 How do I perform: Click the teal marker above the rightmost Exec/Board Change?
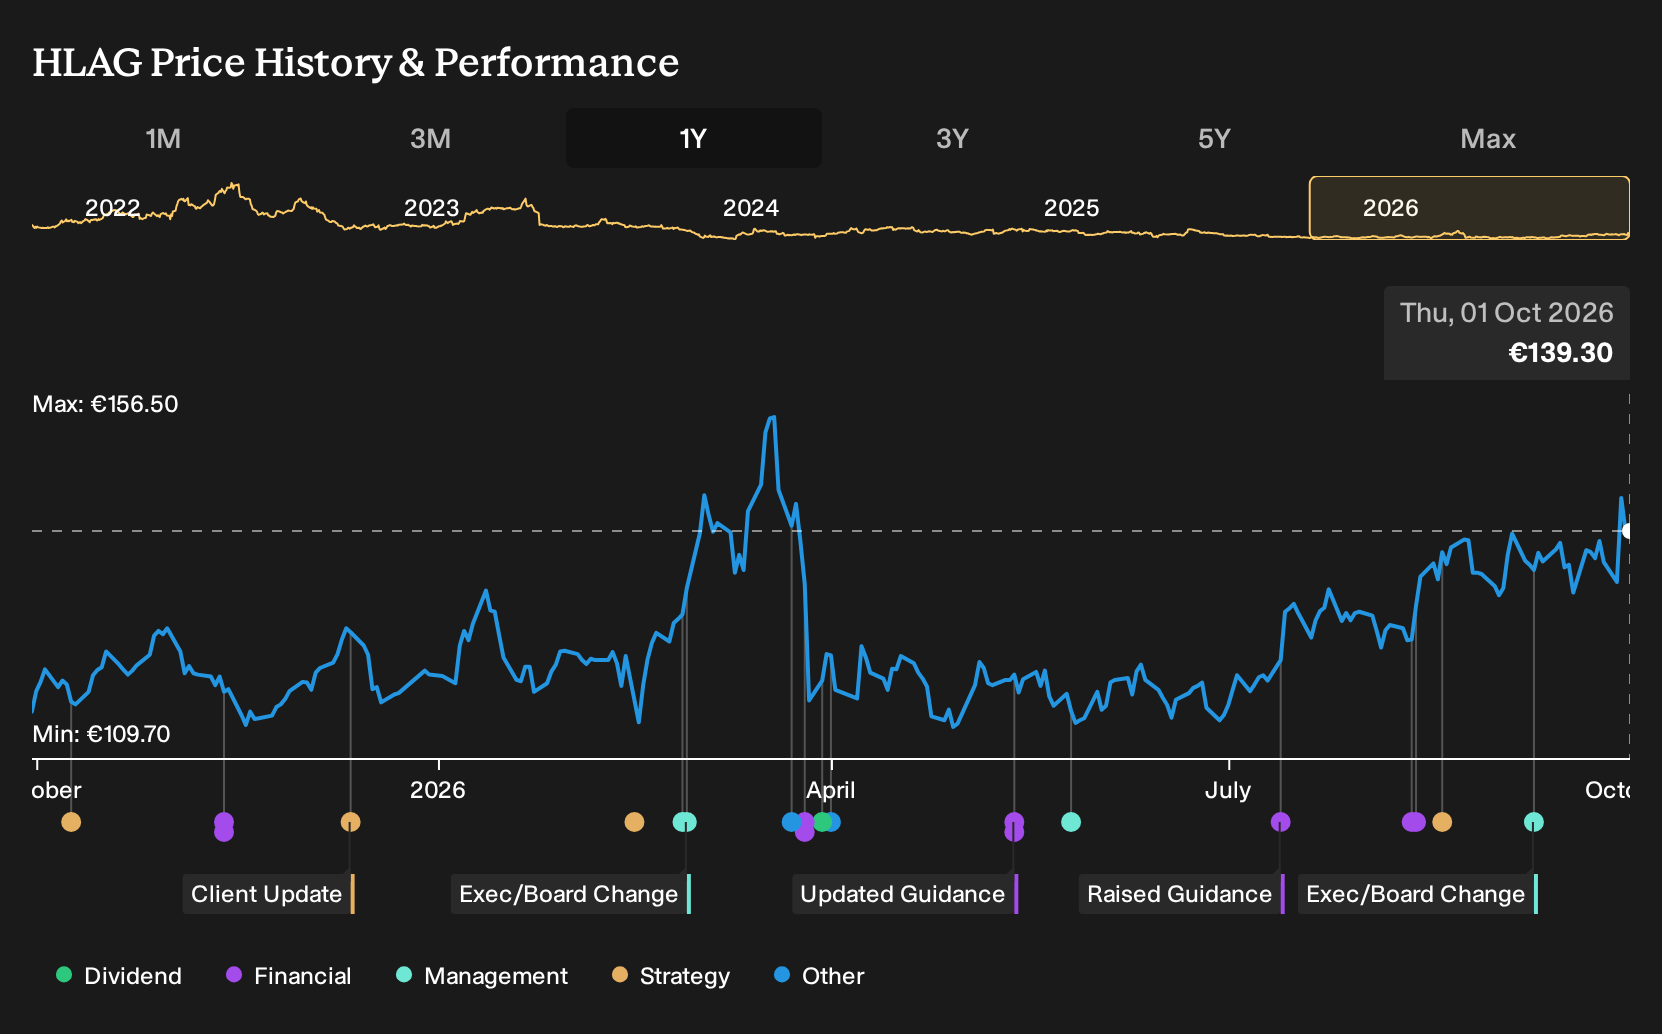pyautogui.click(x=1534, y=822)
